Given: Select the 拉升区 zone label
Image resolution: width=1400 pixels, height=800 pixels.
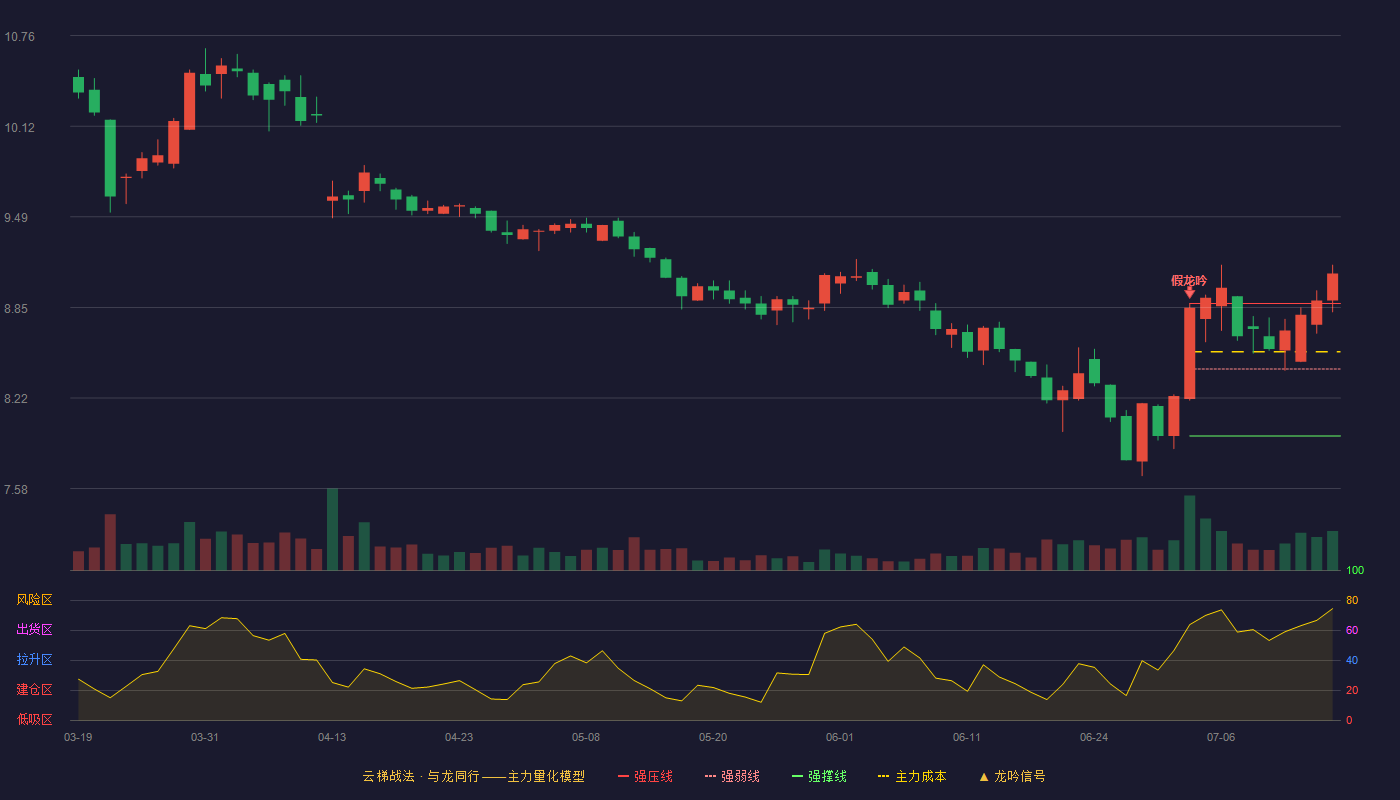Looking at the screenshot, I should coord(34,660).
